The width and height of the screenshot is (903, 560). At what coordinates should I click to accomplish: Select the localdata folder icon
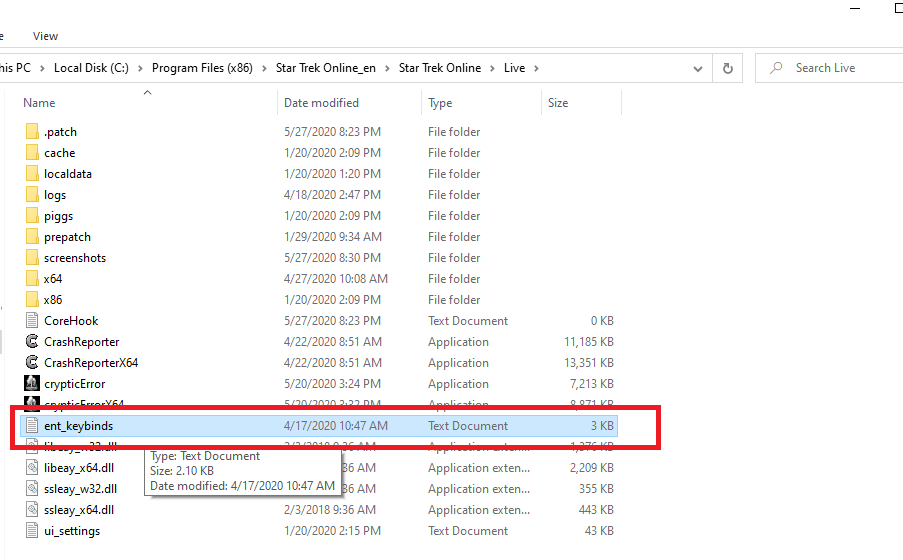[32, 173]
